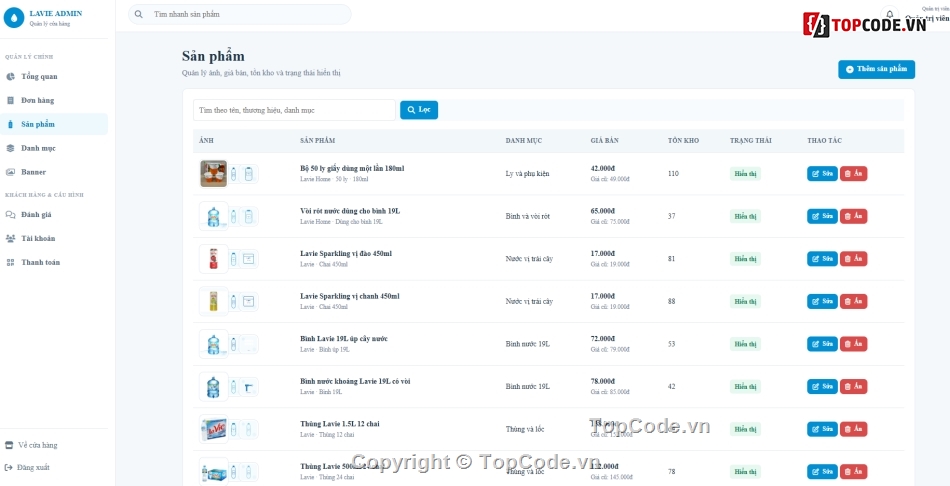The height and width of the screenshot is (486, 950).
Task: Click Sản phẩm column header
Action: (317, 141)
